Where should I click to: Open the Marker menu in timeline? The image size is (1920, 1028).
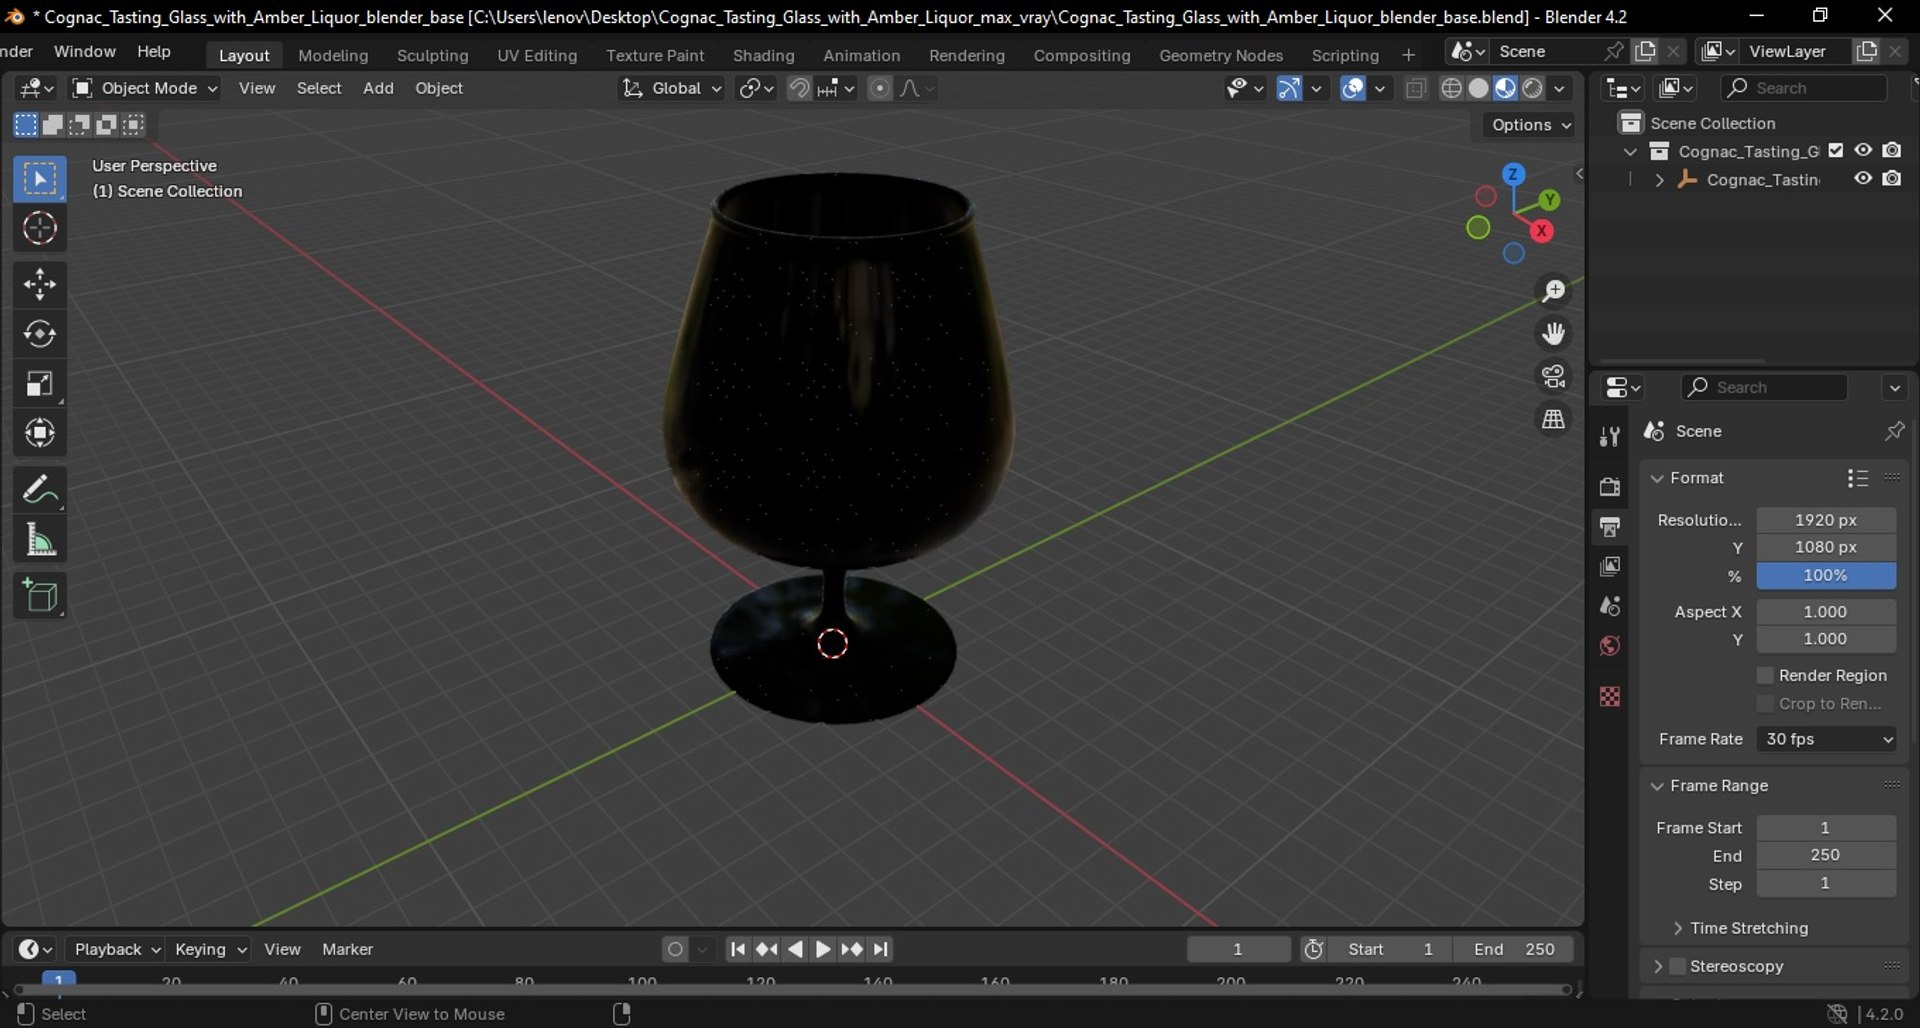[x=347, y=949]
